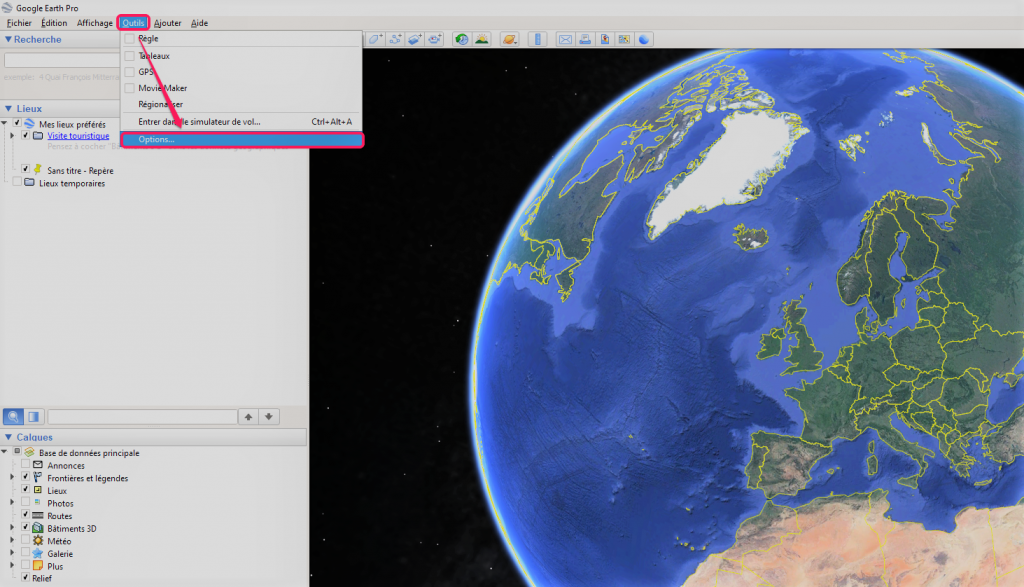Expand the Photos layer node
The height and width of the screenshot is (587, 1024).
click(x=12, y=503)
